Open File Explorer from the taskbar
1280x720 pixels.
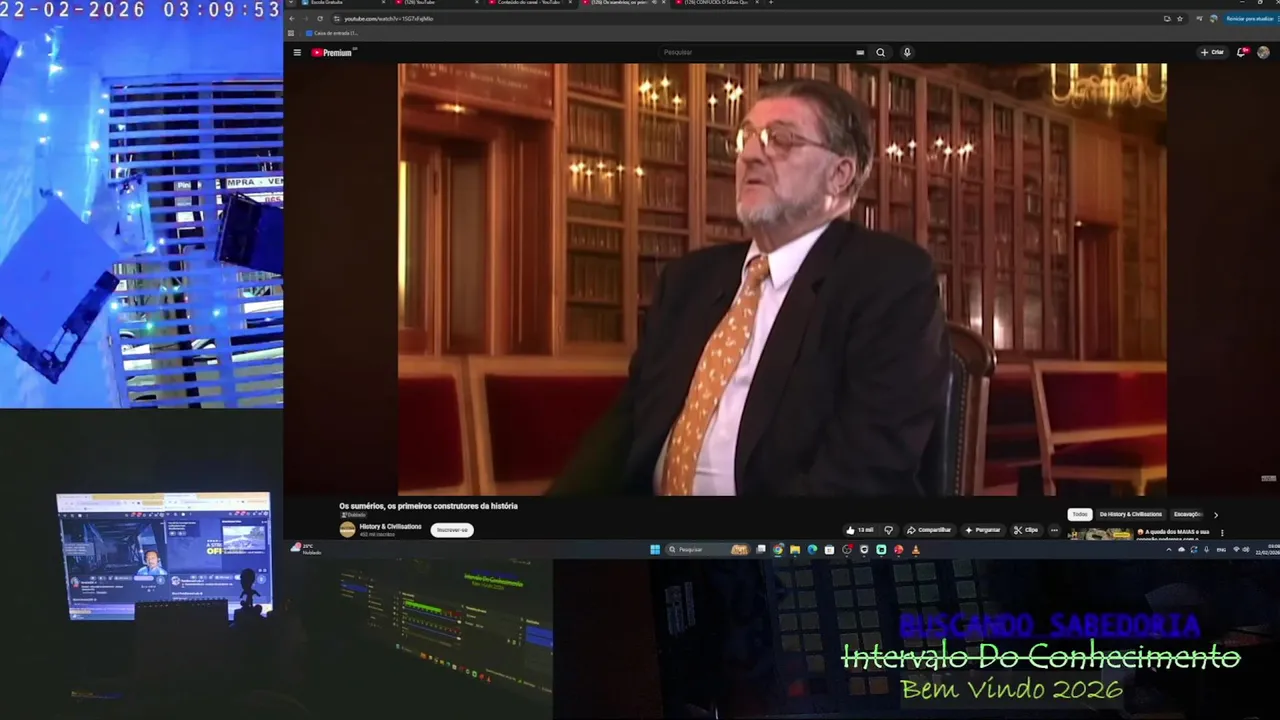coord(795,549)
